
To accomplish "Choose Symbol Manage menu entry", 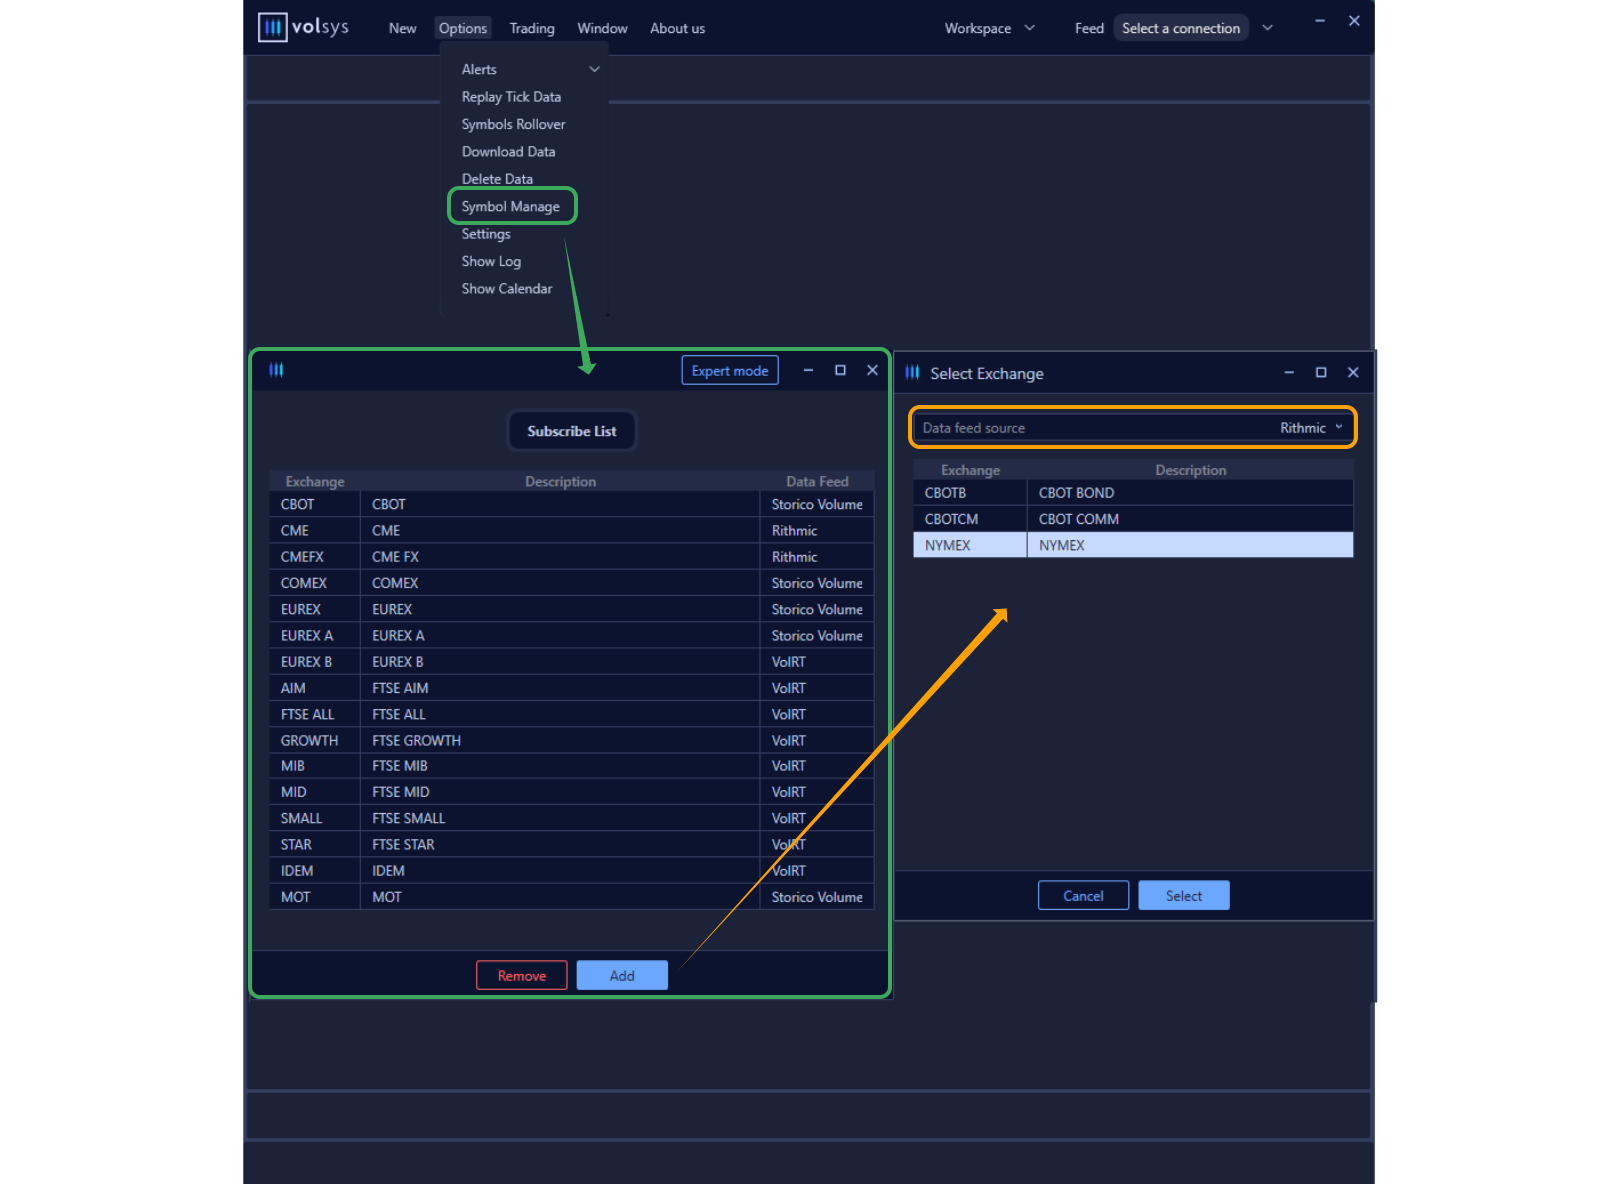I will coord(511,207).
